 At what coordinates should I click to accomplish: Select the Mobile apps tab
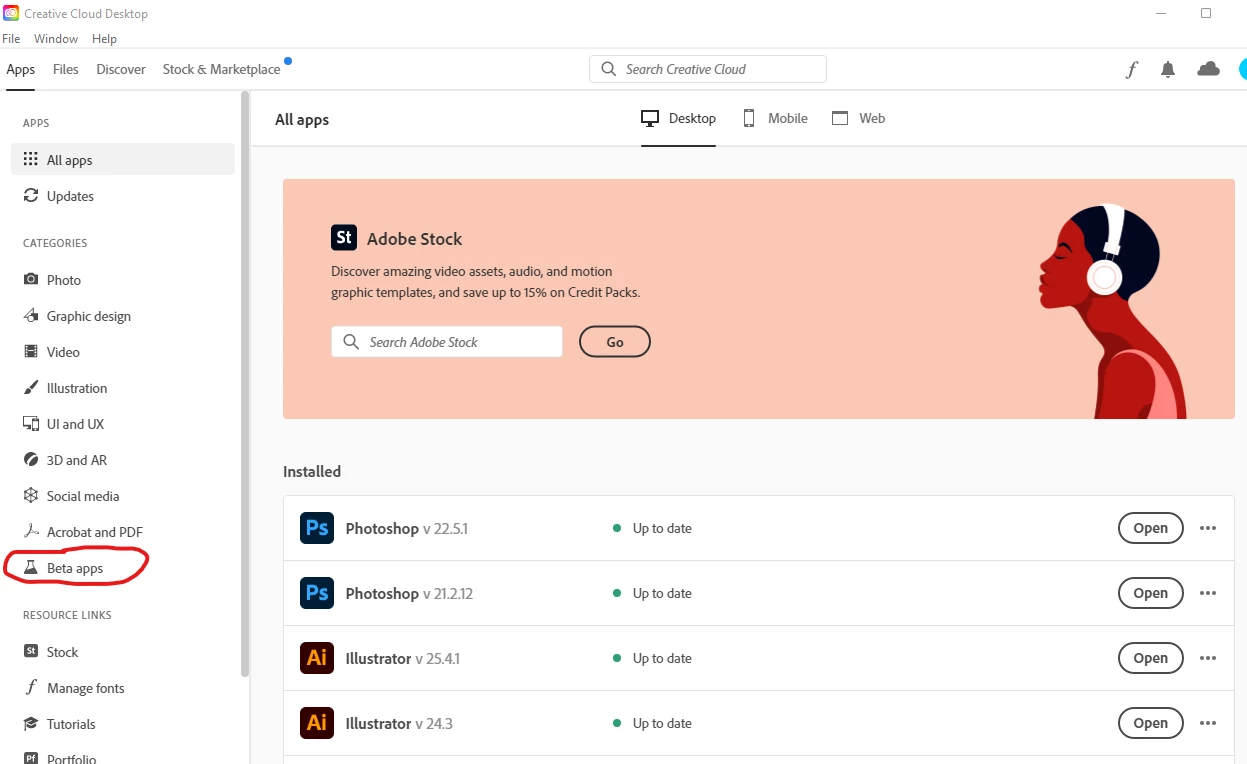[x=775, y=118]
